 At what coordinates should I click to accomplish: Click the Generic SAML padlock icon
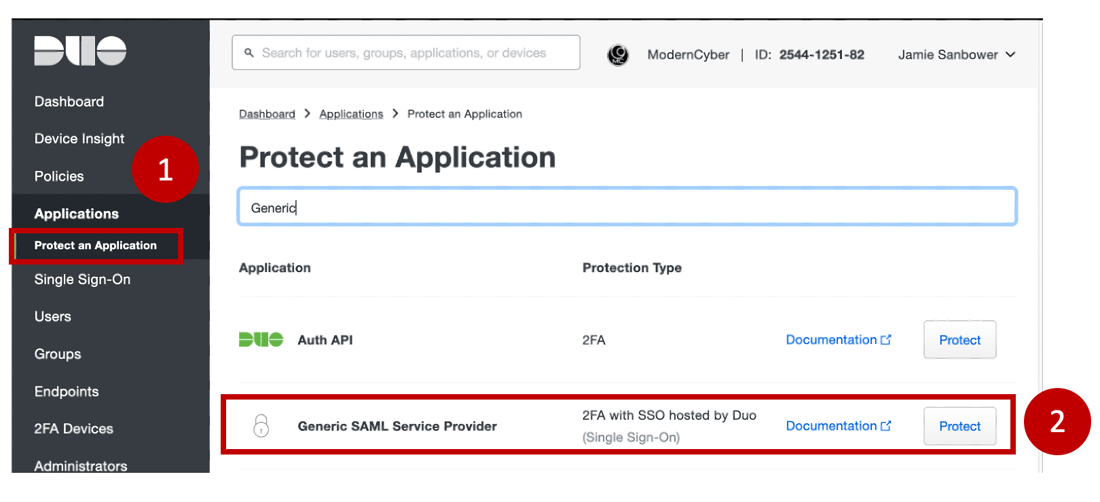260,426
